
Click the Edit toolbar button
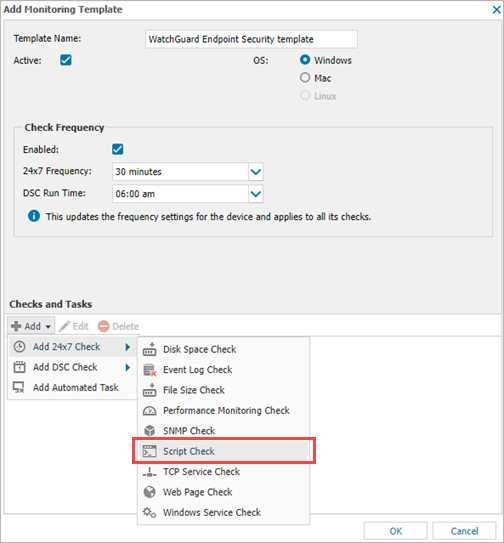coord(74,326)
